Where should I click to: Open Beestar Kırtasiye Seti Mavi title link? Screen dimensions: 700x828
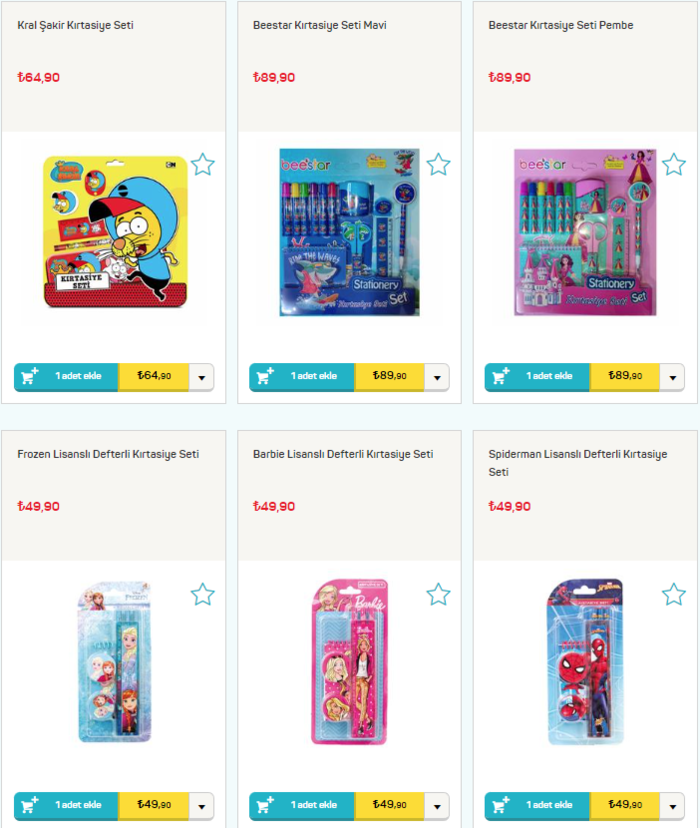click(x=319, y=25)
